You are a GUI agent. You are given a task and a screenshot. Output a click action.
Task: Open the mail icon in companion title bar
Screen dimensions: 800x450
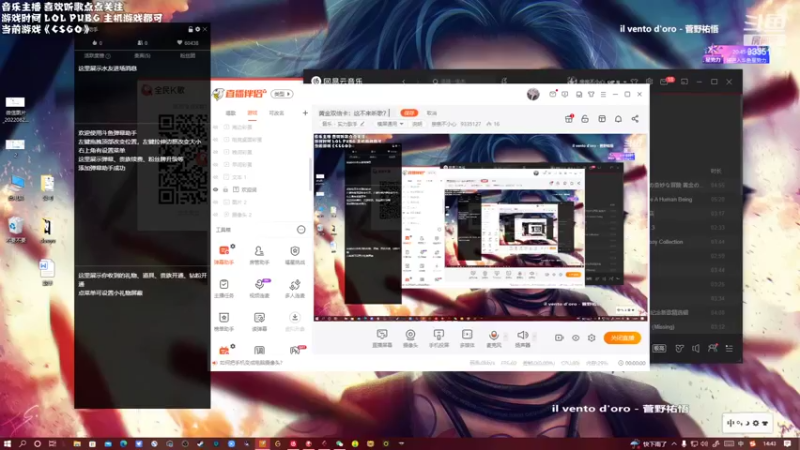pyautogui.click(x=553, y=94)
